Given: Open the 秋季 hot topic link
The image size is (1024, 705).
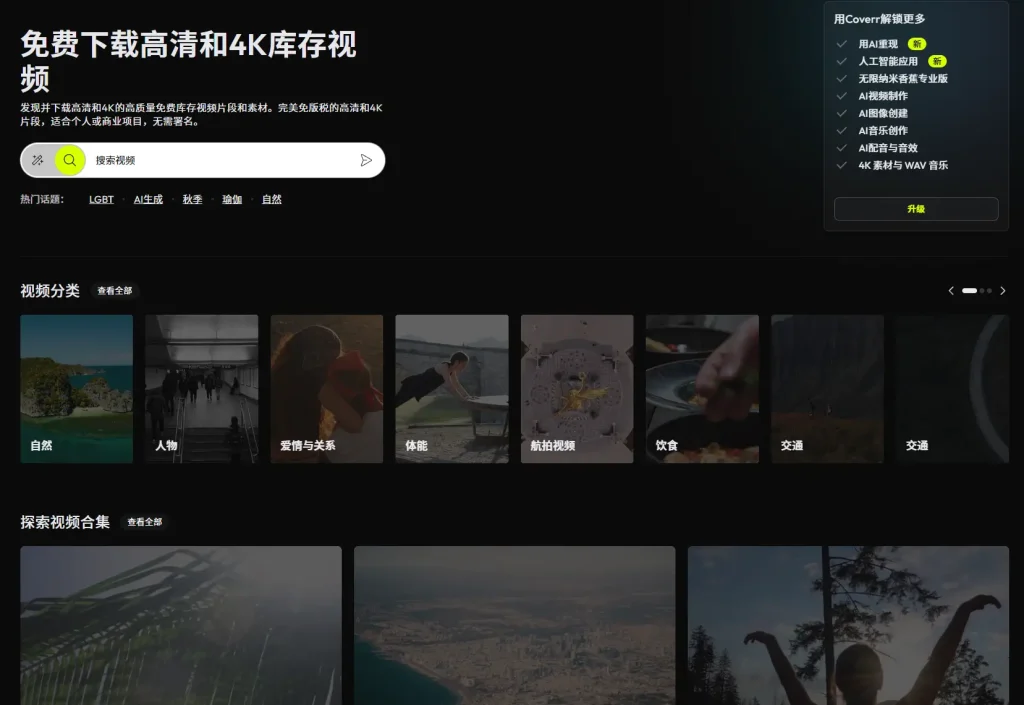Looking at the screenshot, I should (192, 199).
